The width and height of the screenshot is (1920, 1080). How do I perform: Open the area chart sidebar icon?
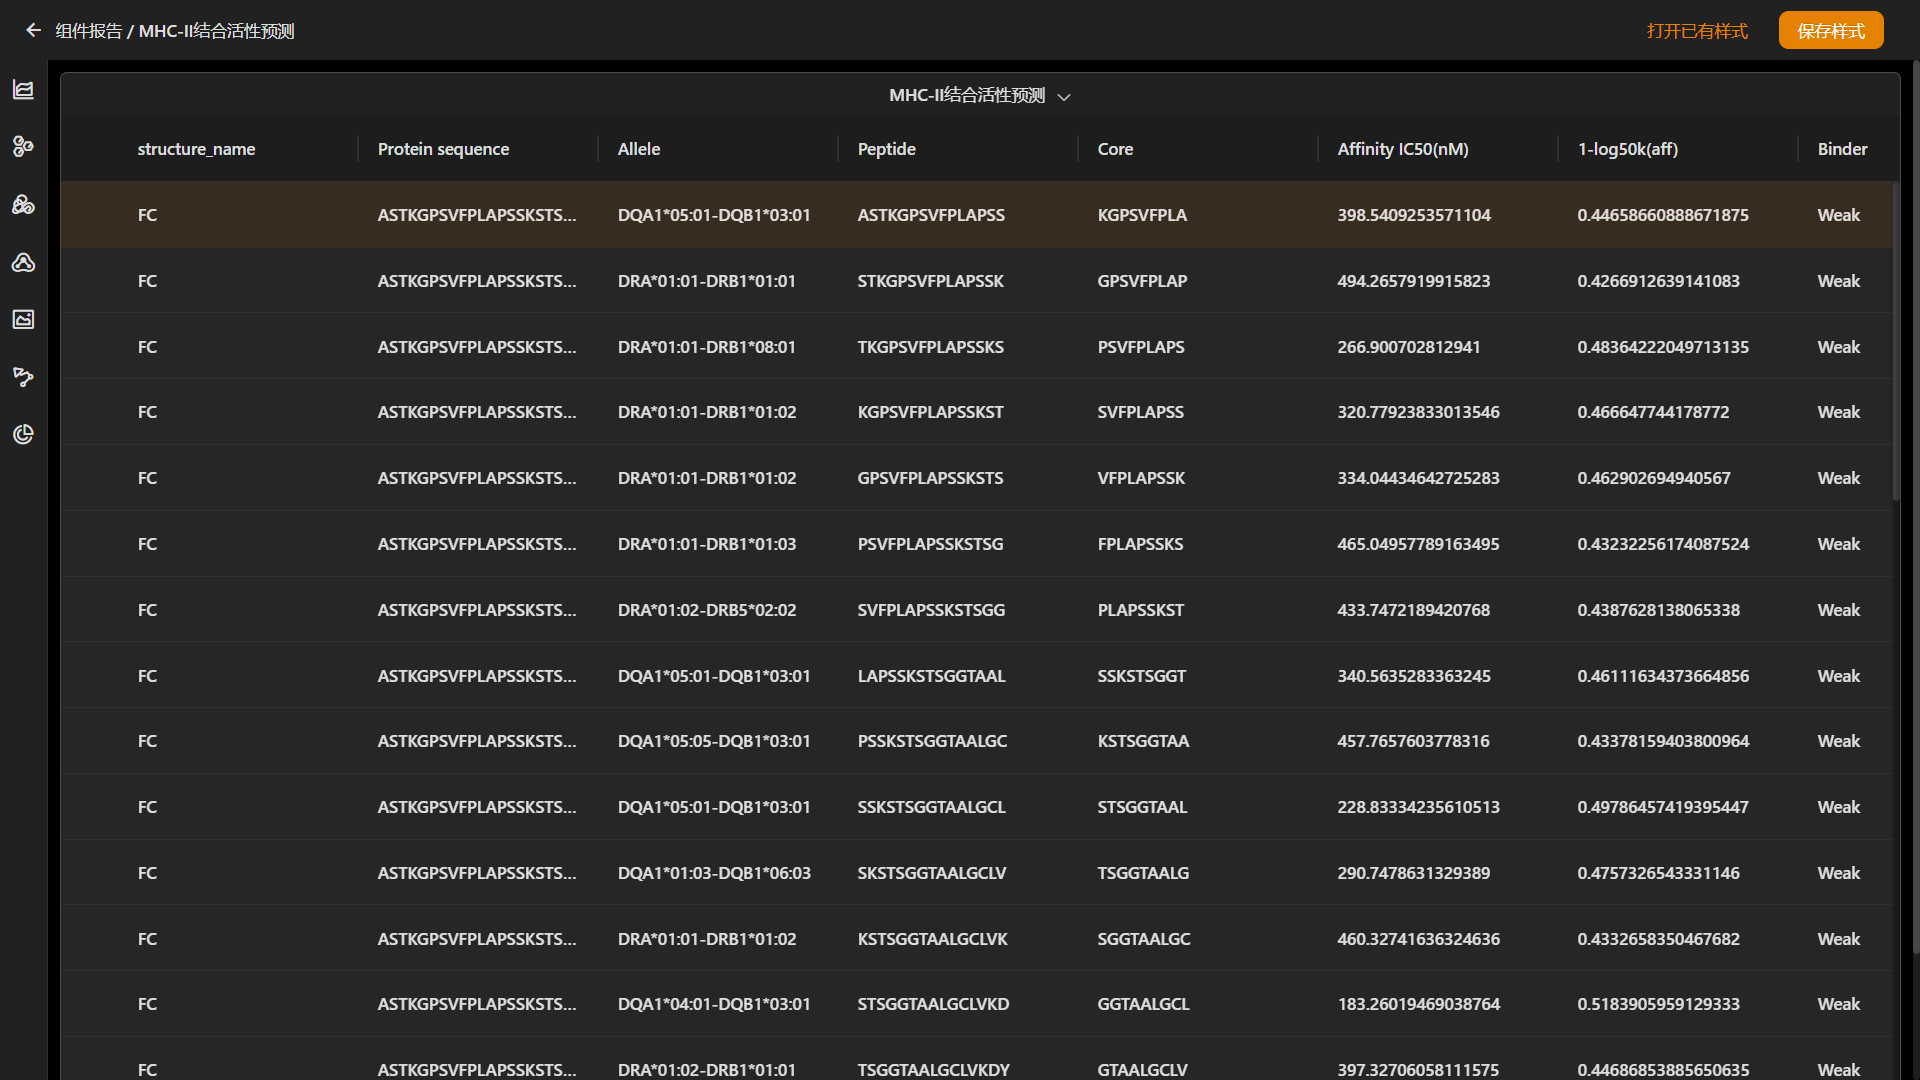click(23, 90)
